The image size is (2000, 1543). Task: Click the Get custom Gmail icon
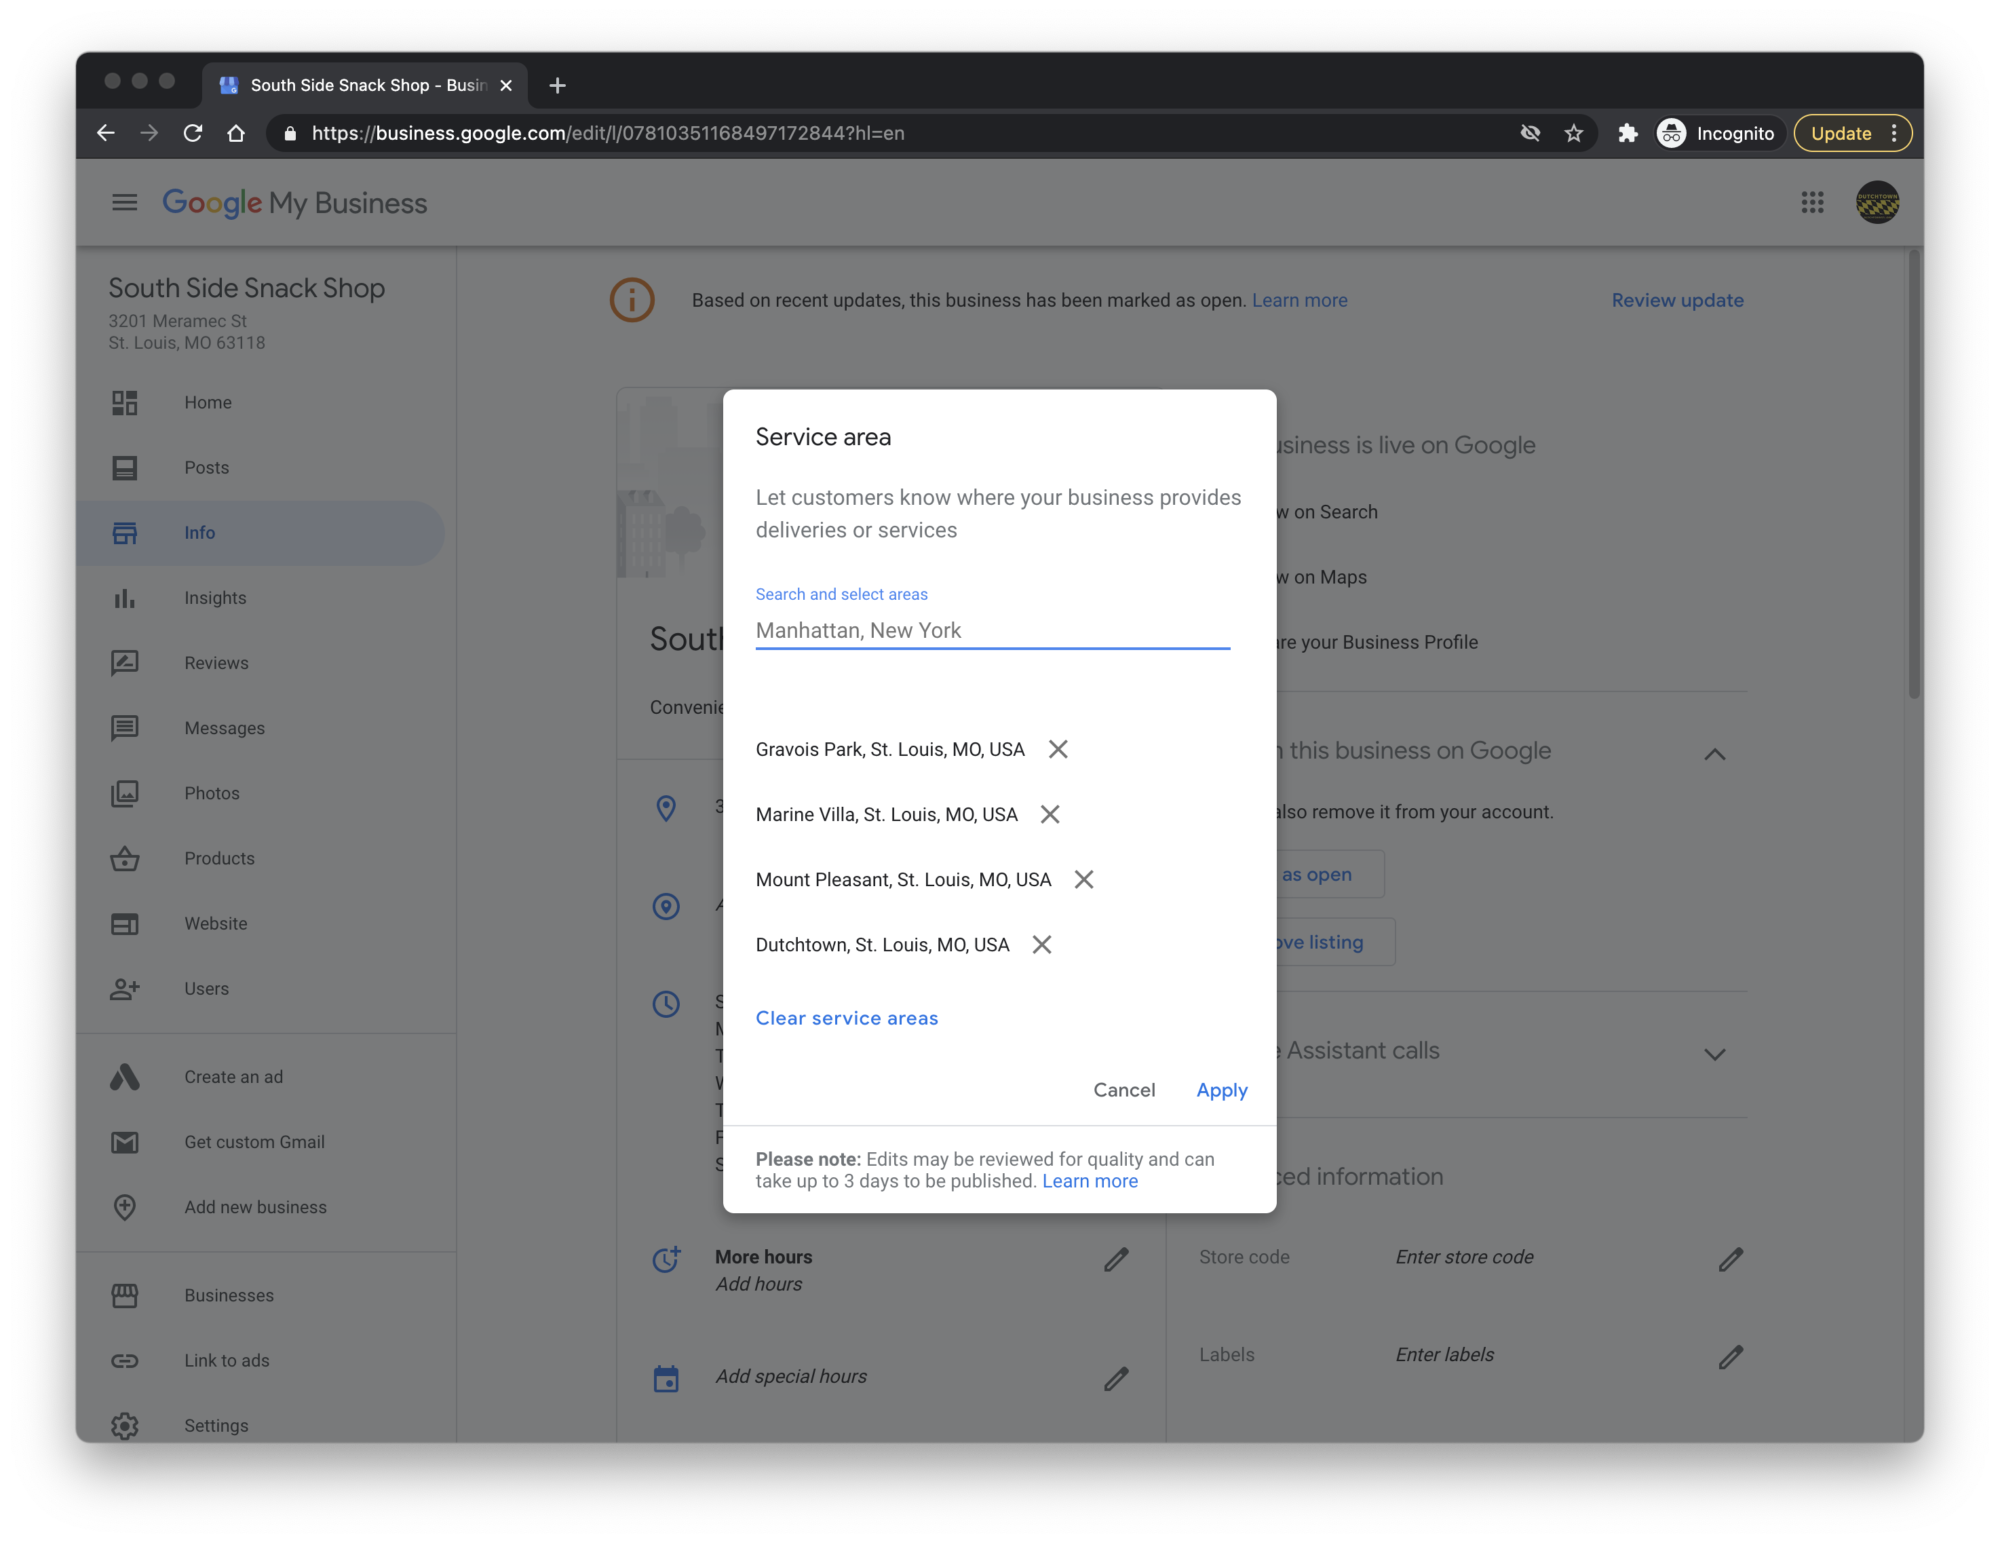point(125,1142)
